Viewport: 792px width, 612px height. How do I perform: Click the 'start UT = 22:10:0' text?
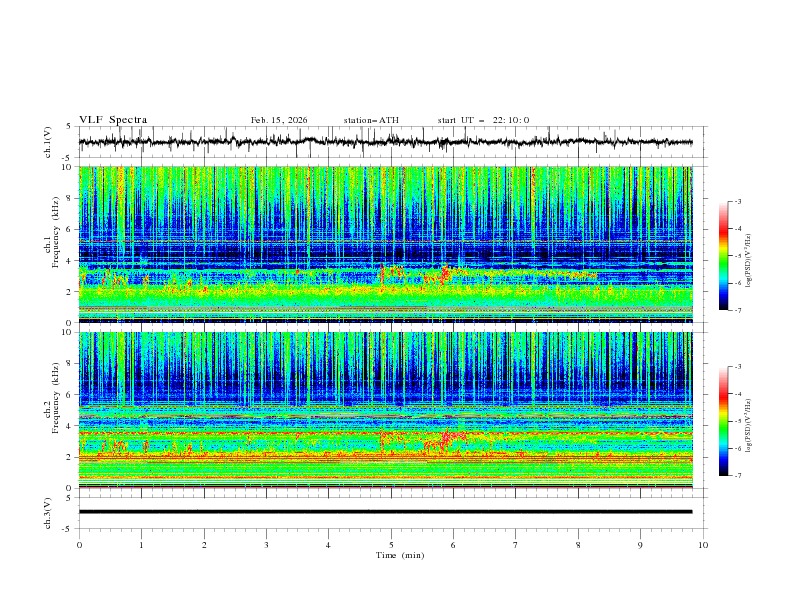[x=483, y=120]
